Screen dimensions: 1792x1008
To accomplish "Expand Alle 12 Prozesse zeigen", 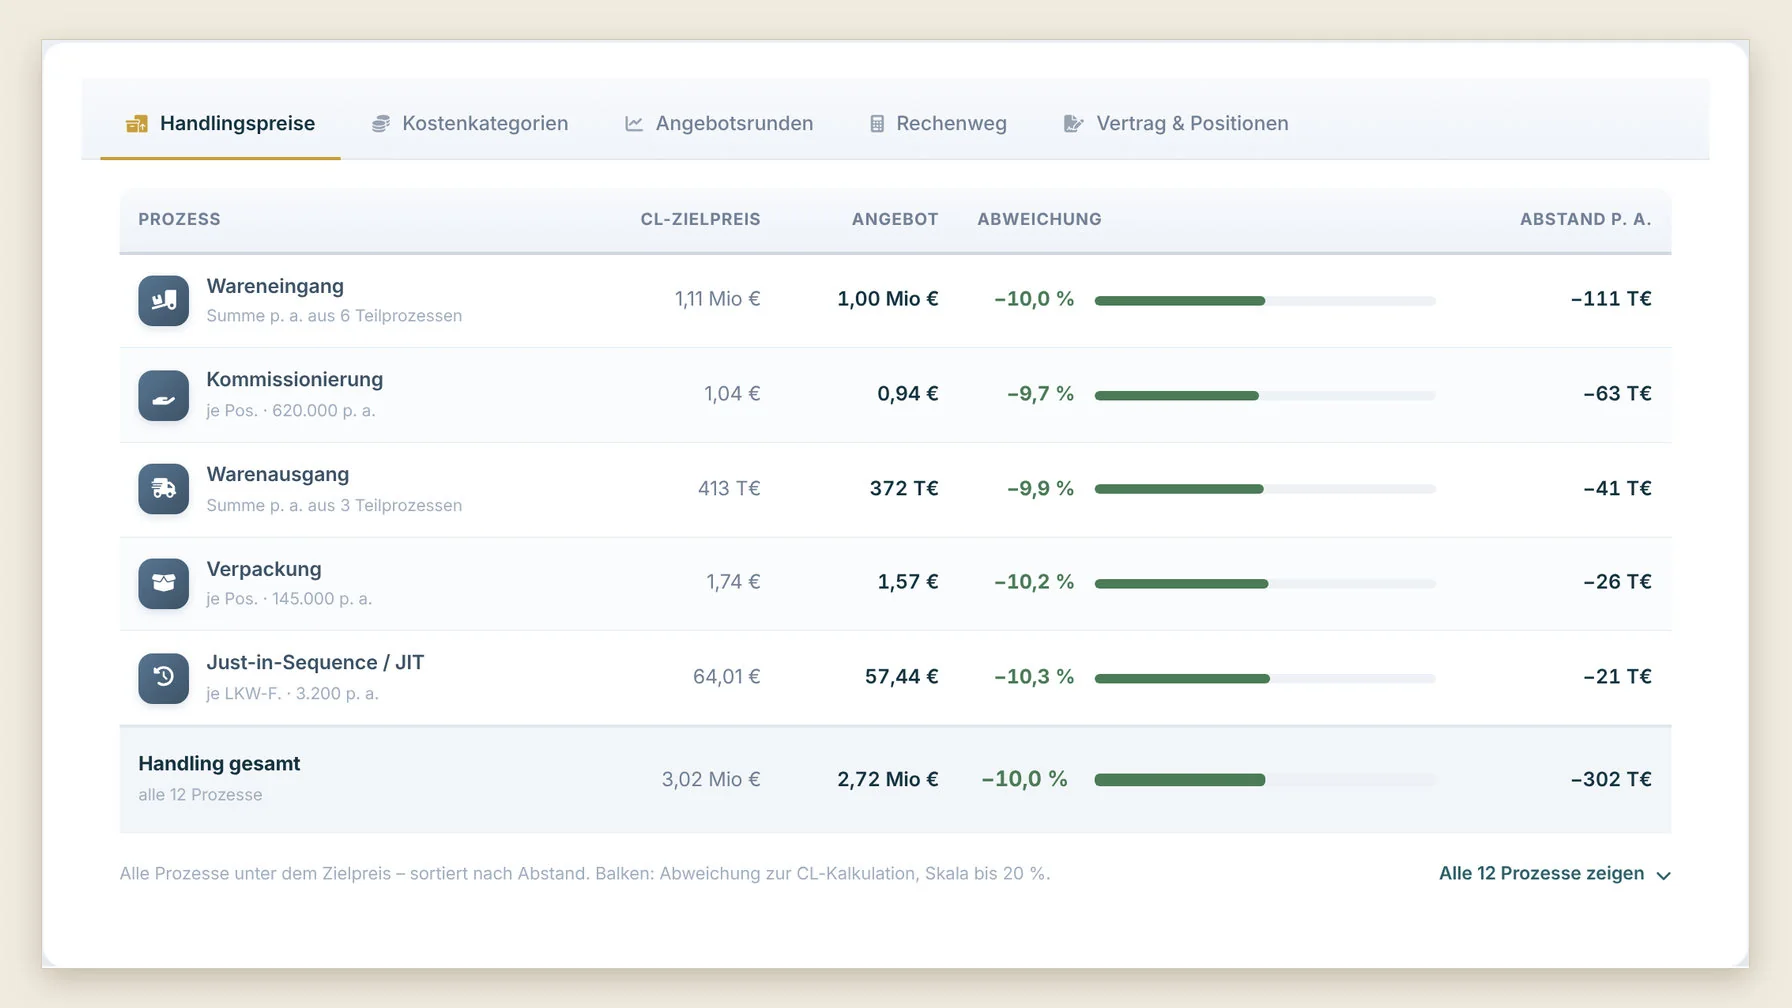I will (x=1555, y=874).
